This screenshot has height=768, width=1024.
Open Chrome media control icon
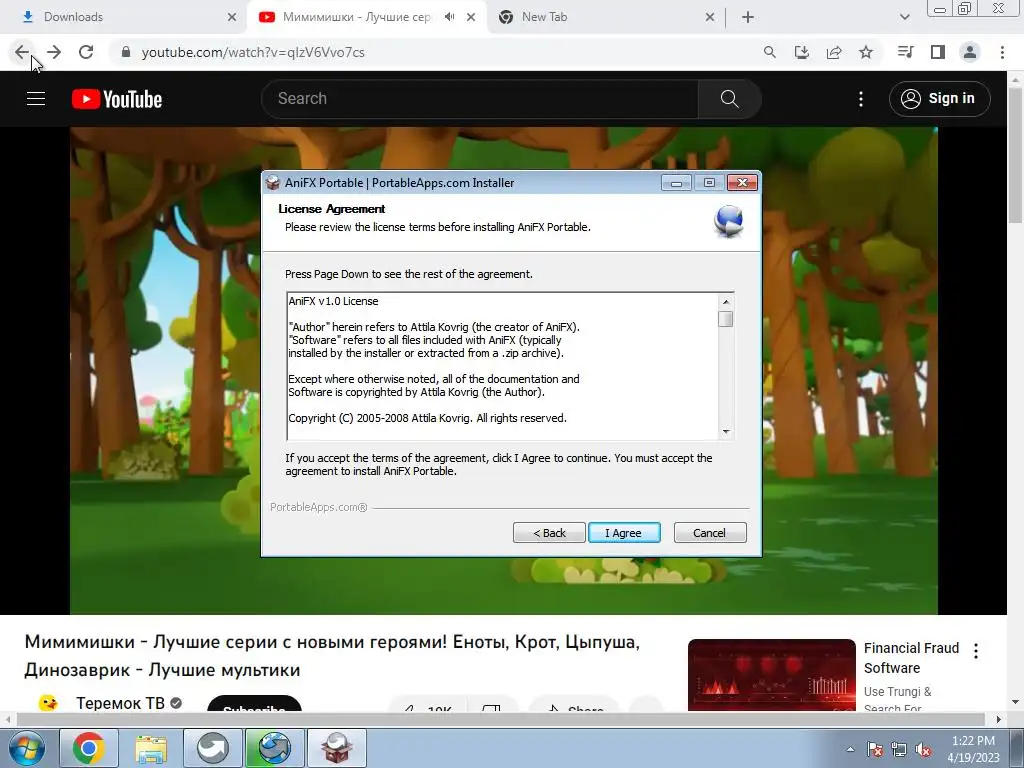pos(906,52)
